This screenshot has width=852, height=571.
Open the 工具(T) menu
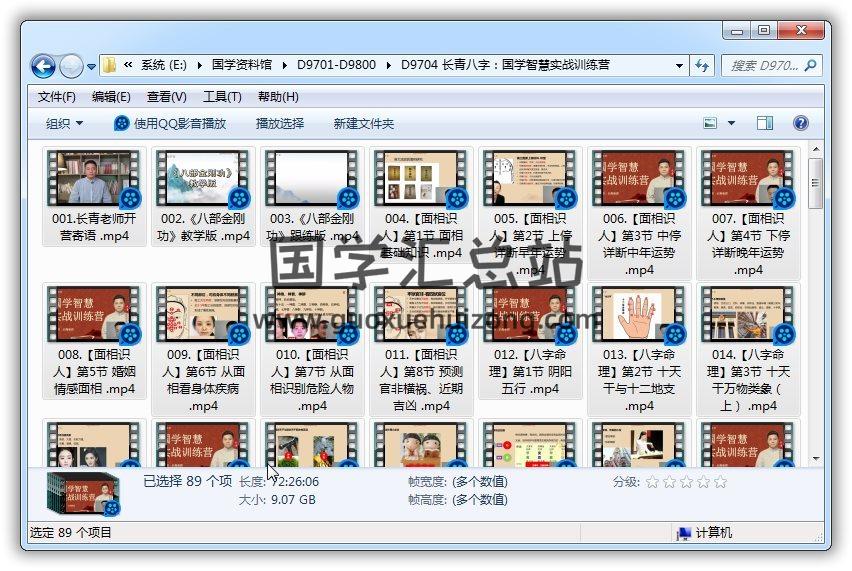tap(222, 97)
